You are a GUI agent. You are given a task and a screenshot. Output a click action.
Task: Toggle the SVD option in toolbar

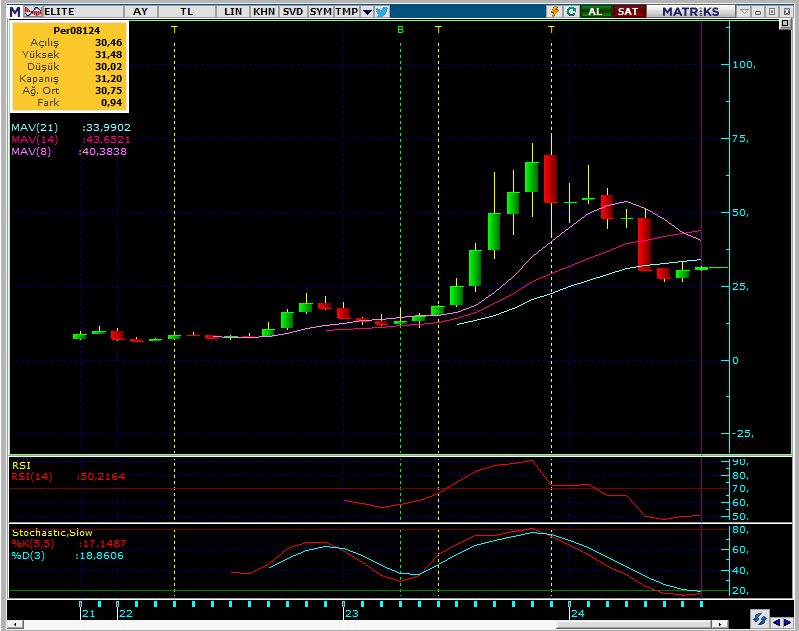click(292, 11)
